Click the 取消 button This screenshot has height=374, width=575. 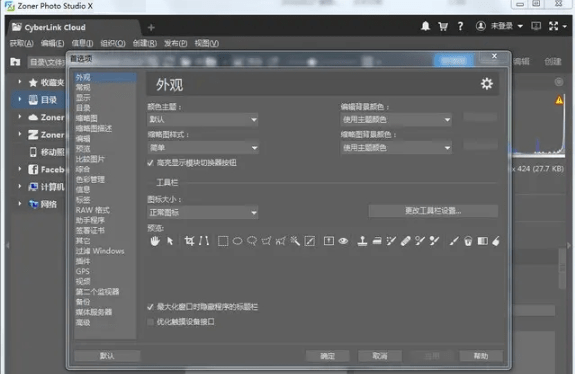380,356
